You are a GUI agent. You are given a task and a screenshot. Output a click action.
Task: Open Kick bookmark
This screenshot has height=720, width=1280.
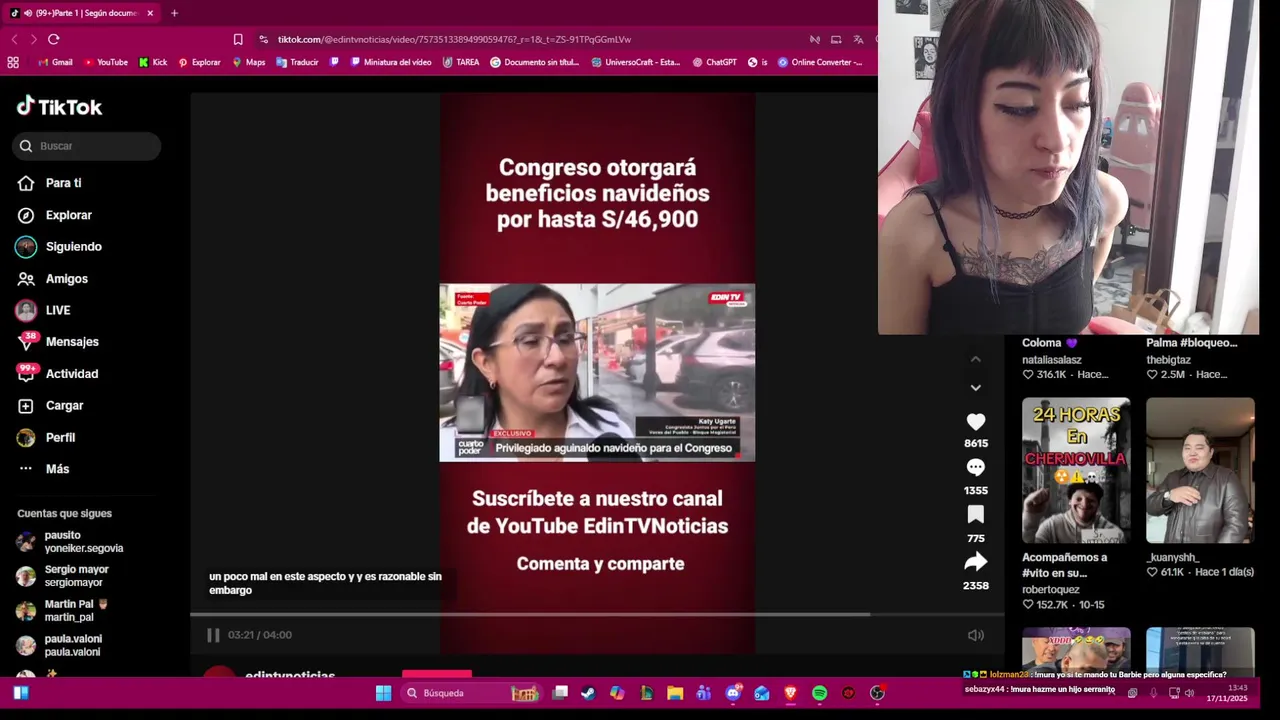point(153,62)
